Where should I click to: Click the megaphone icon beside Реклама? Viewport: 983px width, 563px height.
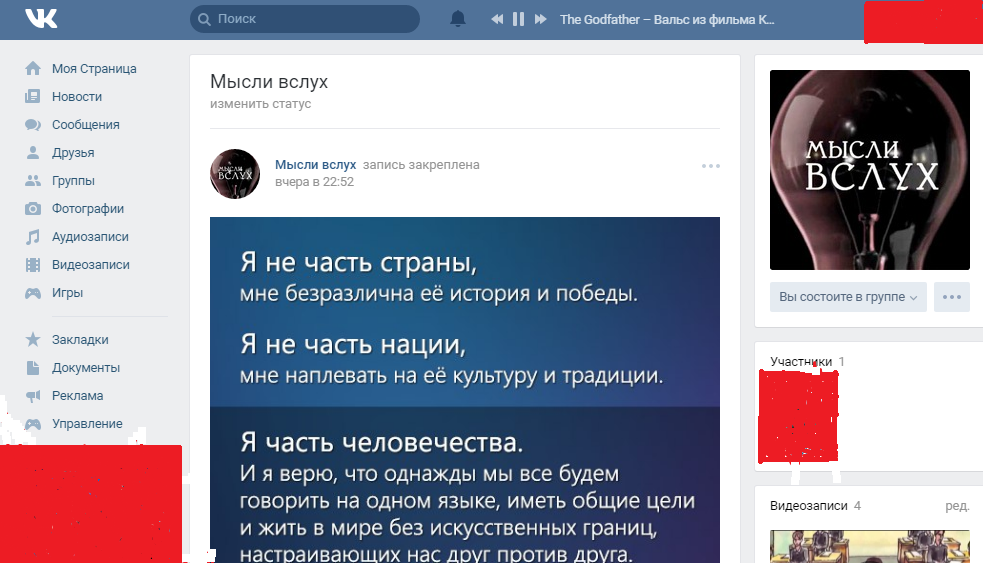[x=33, y=396]
